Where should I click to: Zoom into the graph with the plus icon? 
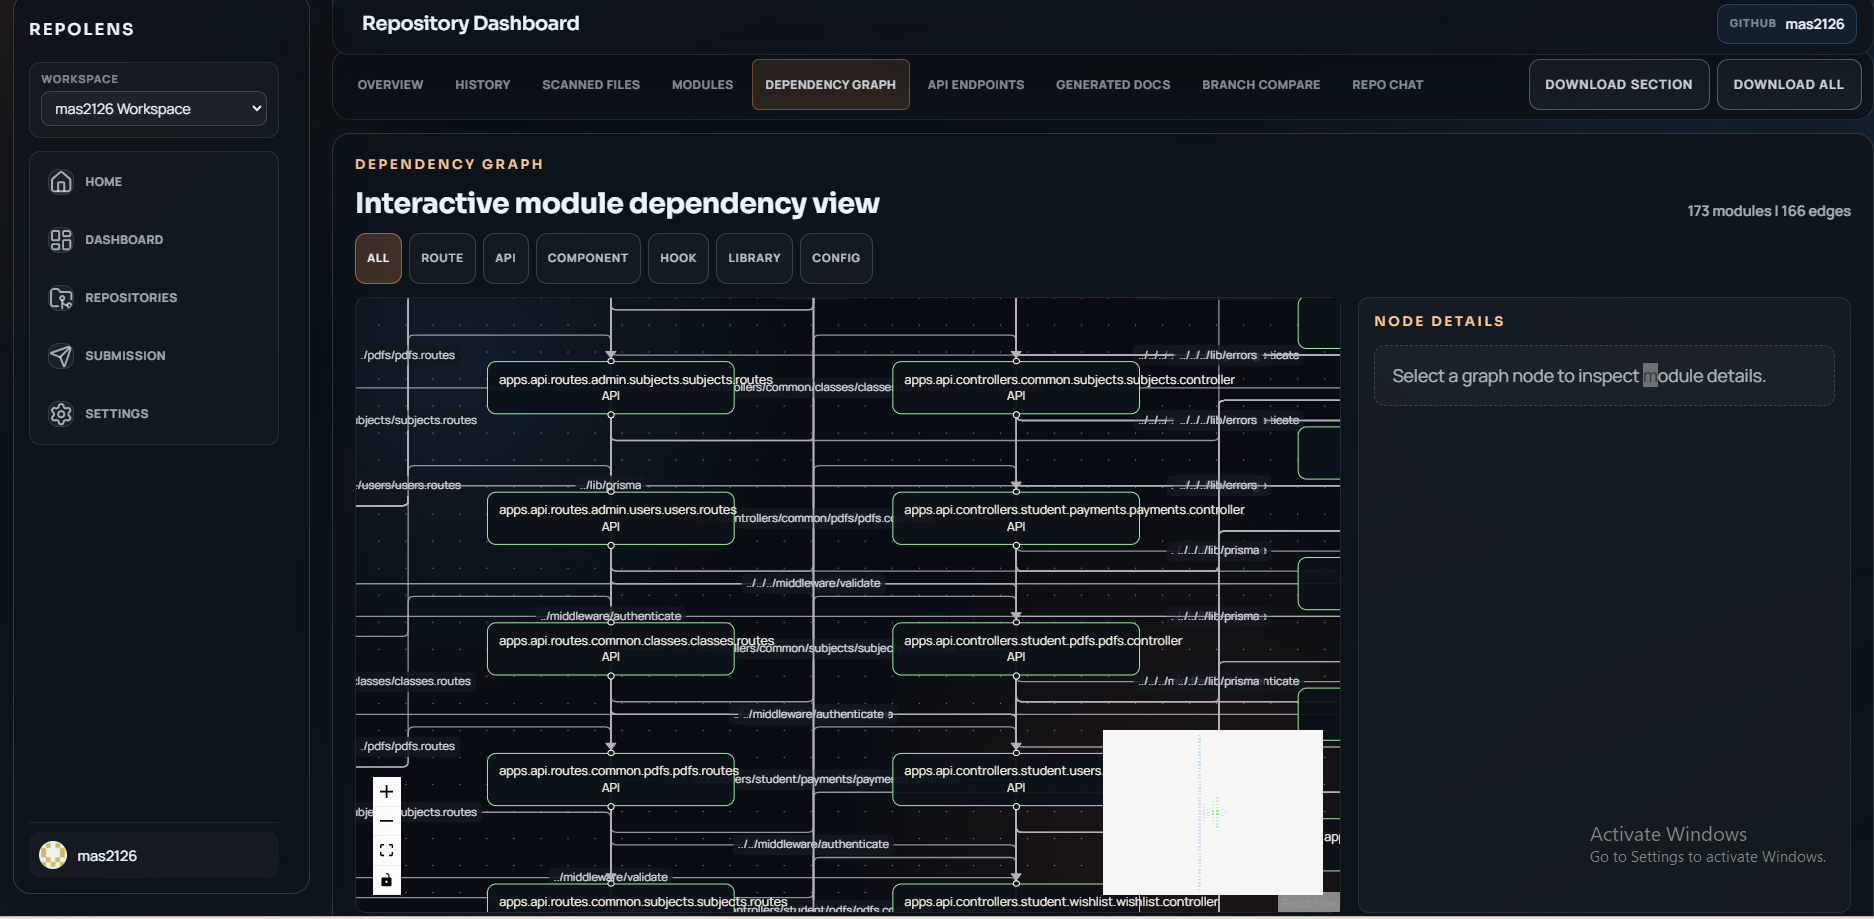coord(386,791)
